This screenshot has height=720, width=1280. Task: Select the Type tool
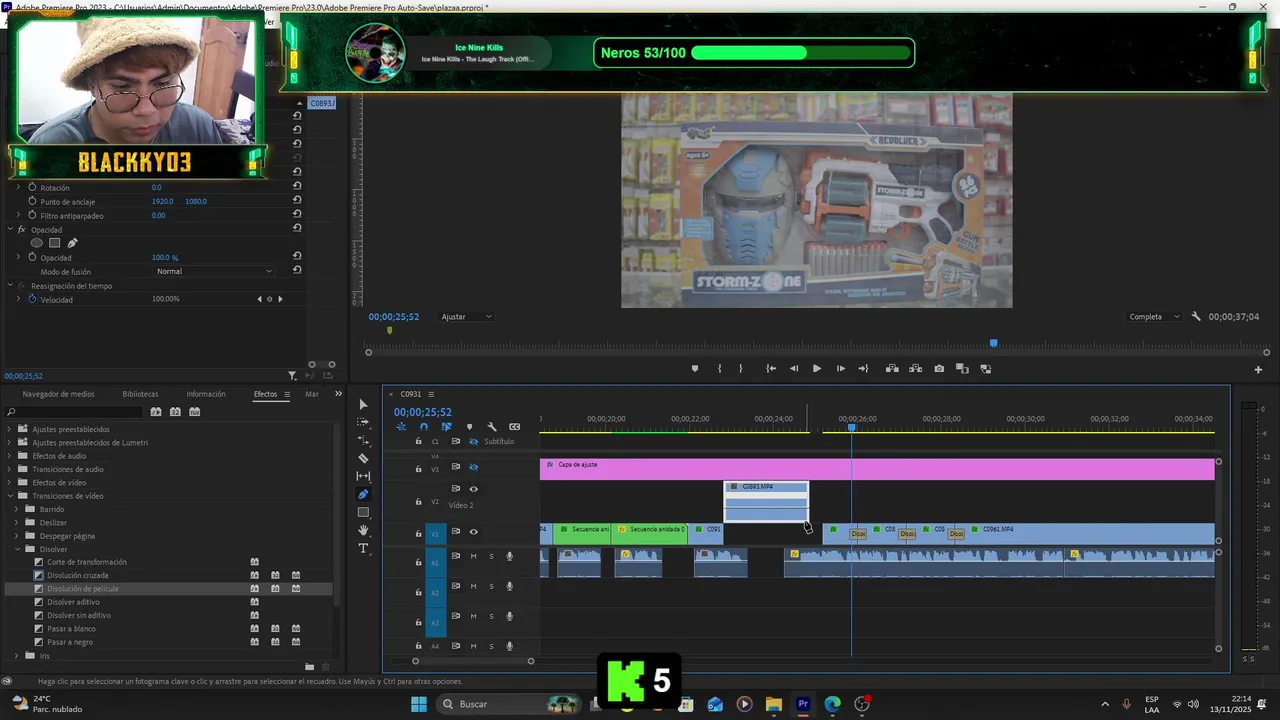click(363, 548)
